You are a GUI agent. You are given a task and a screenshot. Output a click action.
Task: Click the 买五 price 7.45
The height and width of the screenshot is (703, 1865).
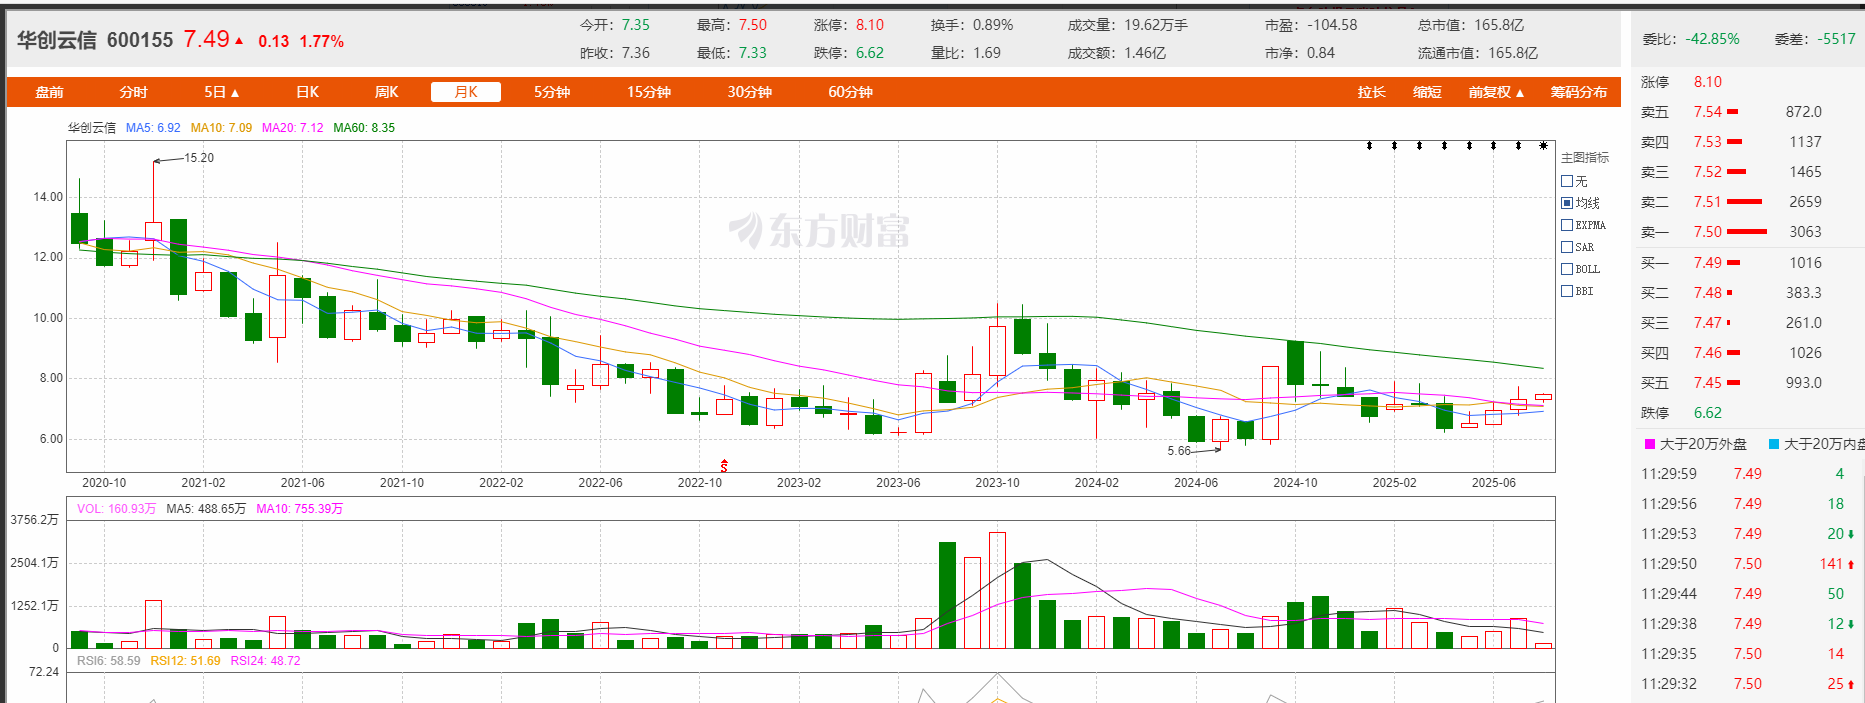pyautogui.click(x=1707, y=383)
